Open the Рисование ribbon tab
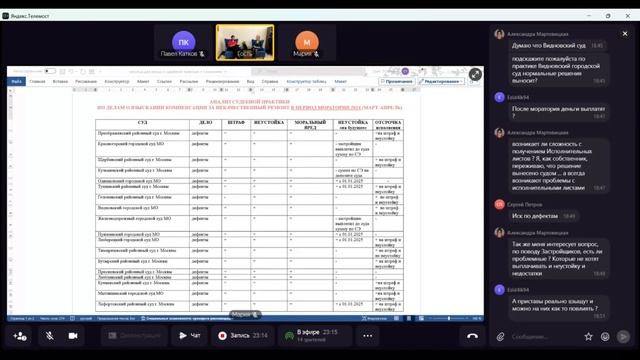 point(86,82)
